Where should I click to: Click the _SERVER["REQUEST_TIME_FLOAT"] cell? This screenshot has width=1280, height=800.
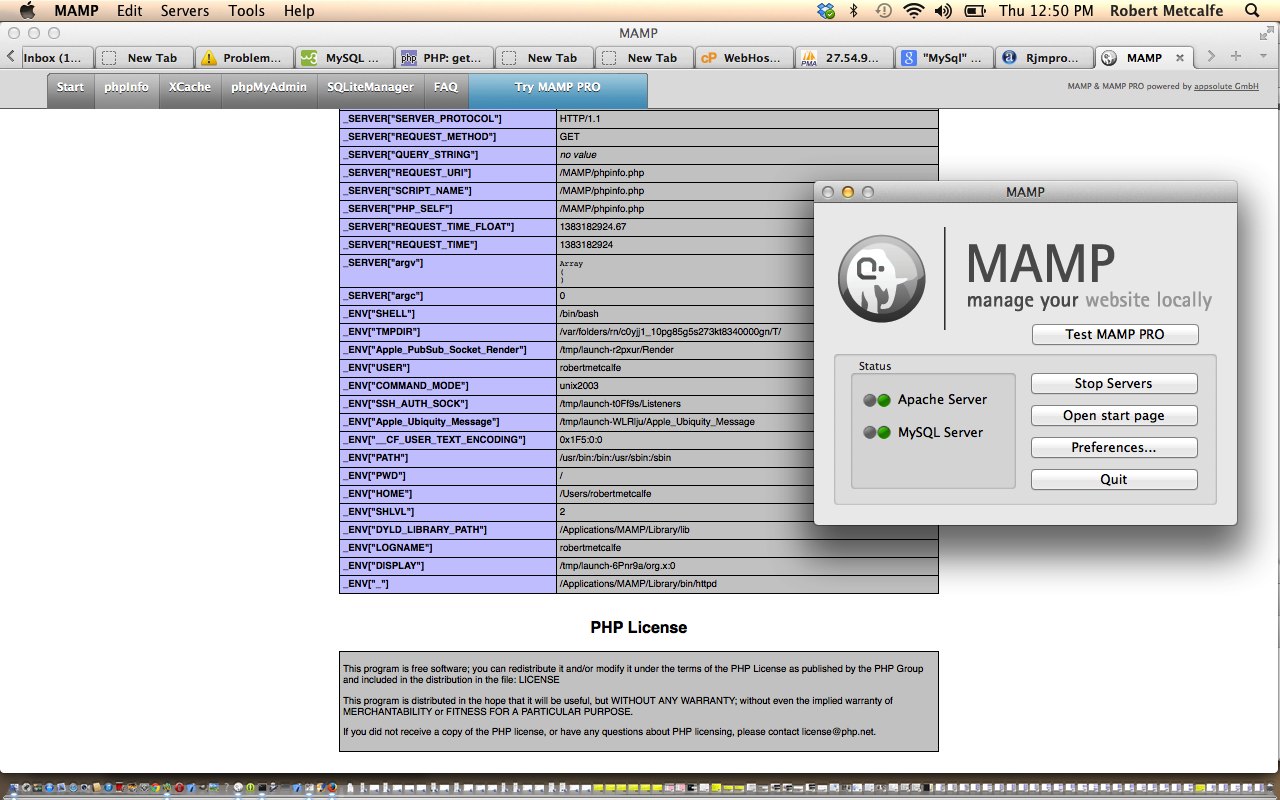pos(448,227)
